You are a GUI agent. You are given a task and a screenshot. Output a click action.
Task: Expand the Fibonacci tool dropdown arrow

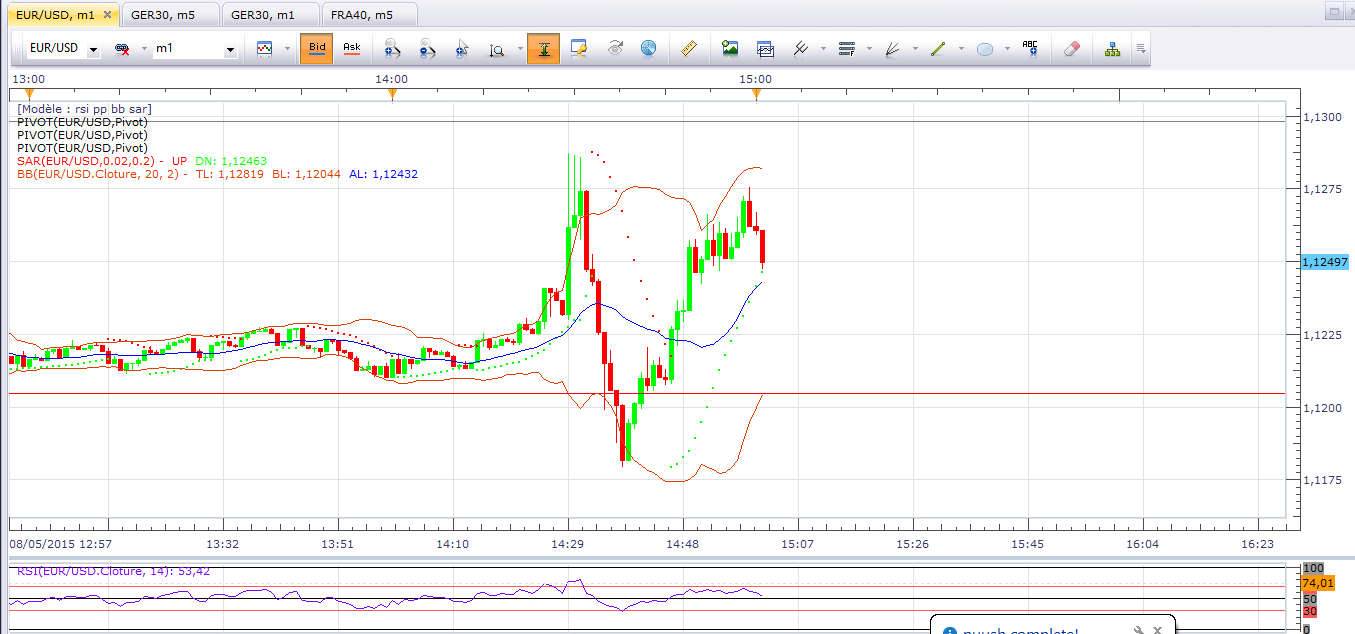(869, 48)
